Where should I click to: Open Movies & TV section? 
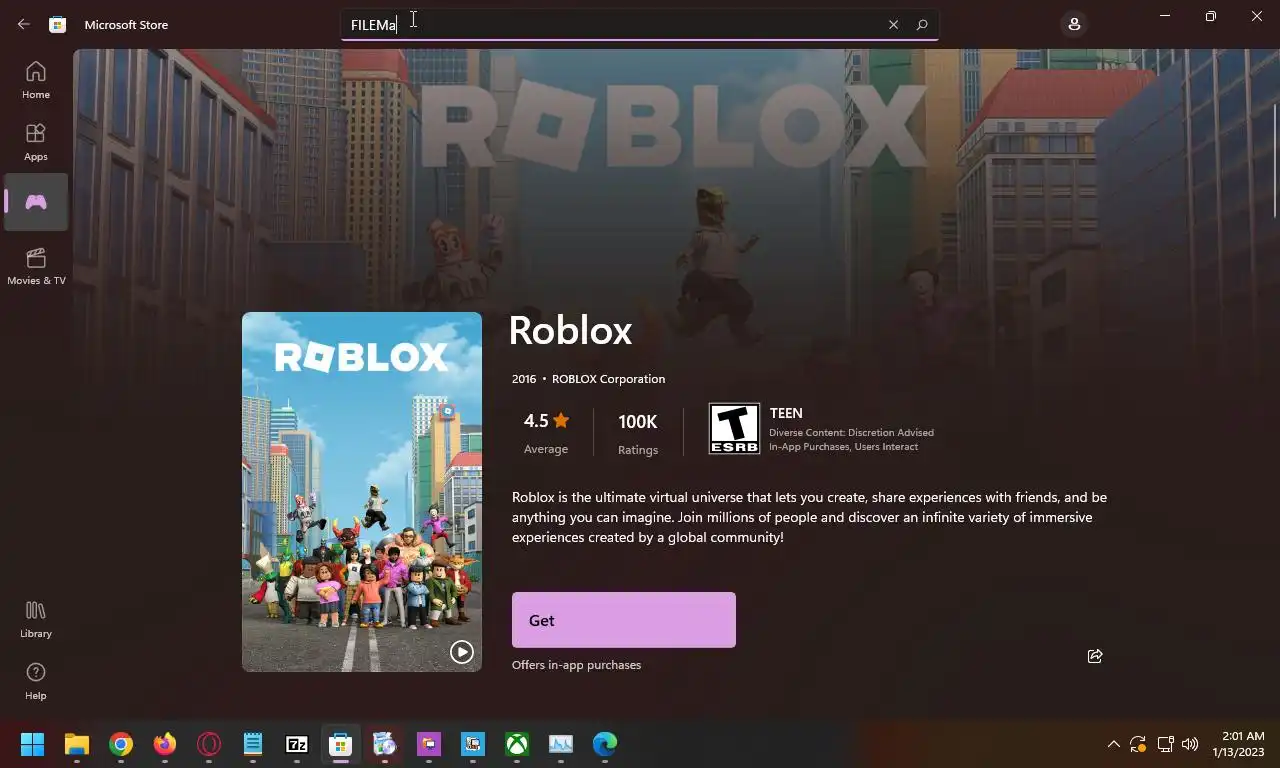(x=36, y=266)
